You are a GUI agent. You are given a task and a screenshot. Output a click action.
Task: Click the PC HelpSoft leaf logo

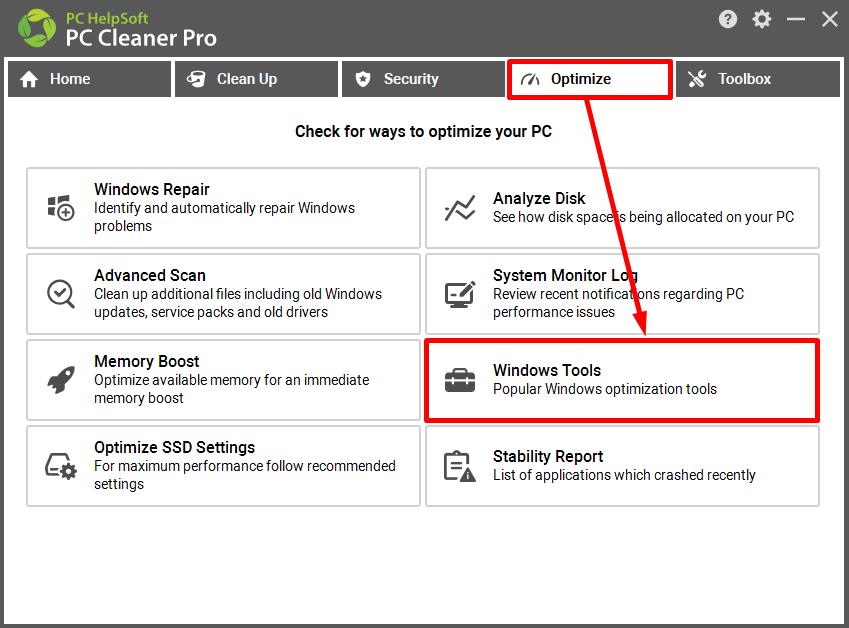[37, 28]
